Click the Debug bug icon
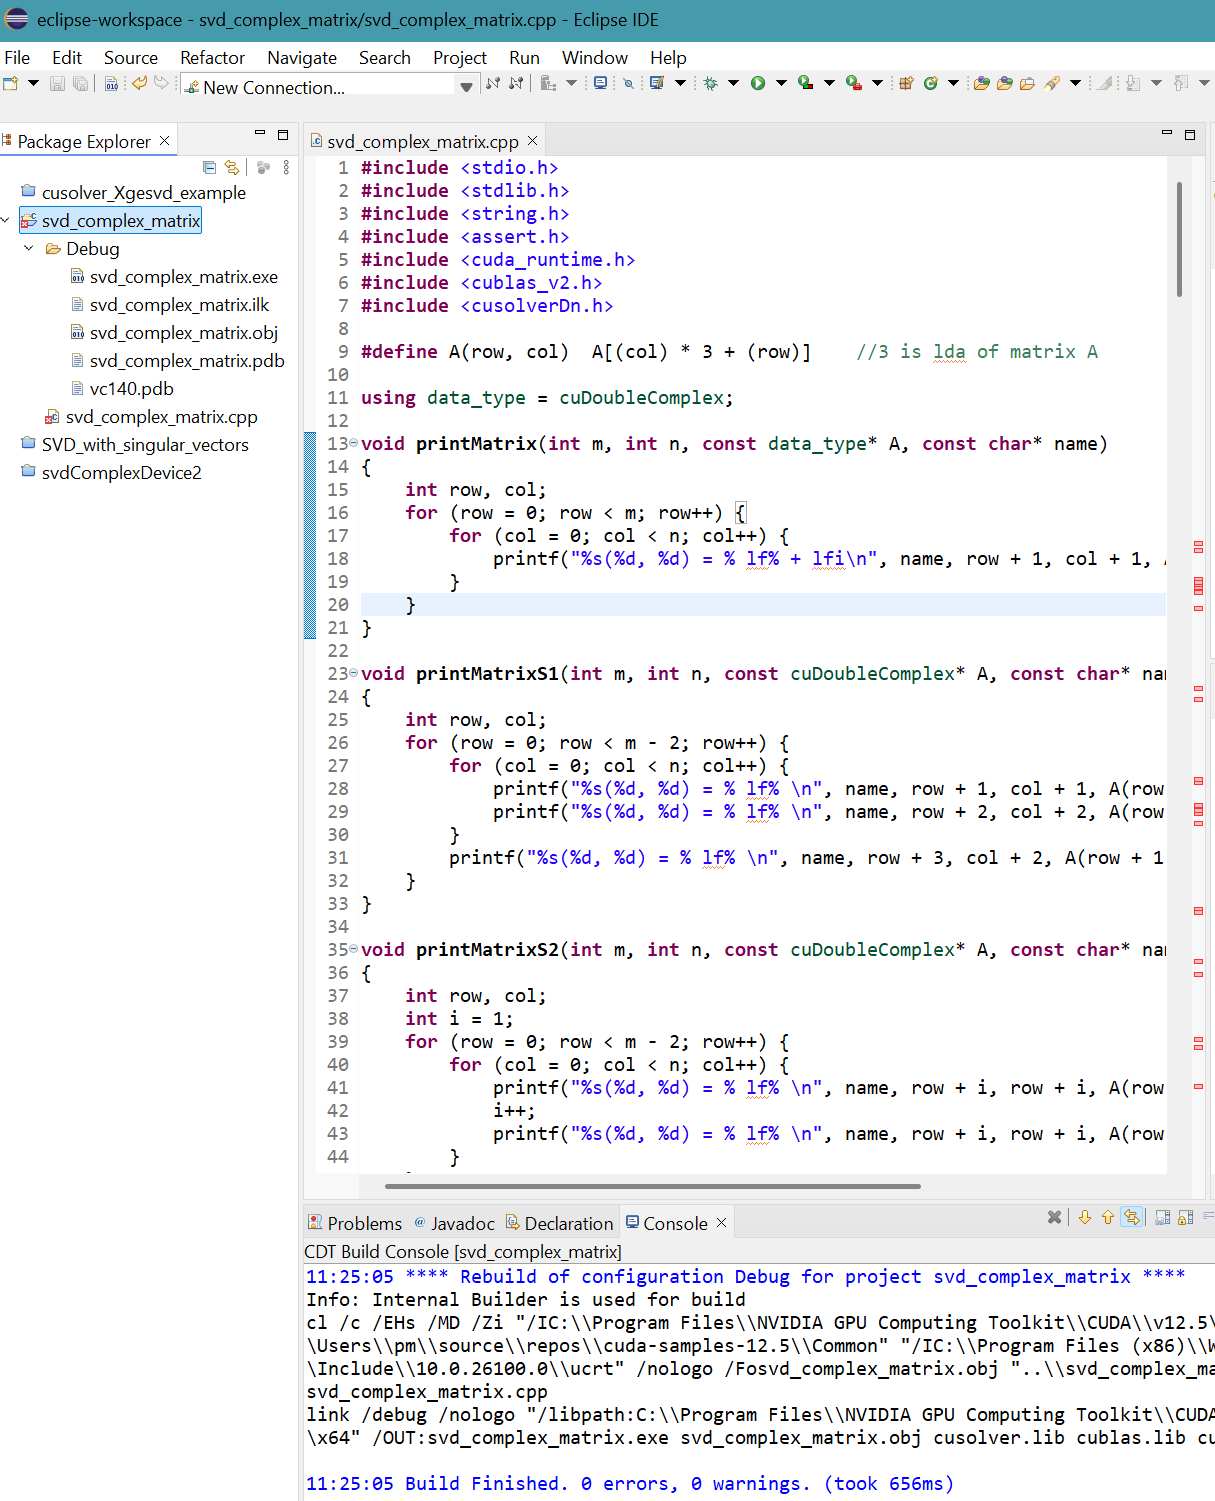Image resolution: width=1215 pixels, height=1501 pixels. [710, 84]
